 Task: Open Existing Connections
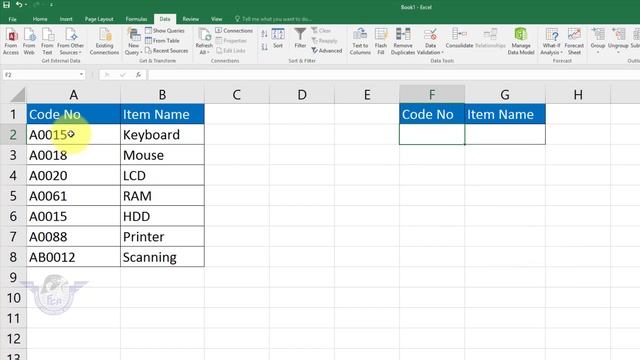coord(104,41)
